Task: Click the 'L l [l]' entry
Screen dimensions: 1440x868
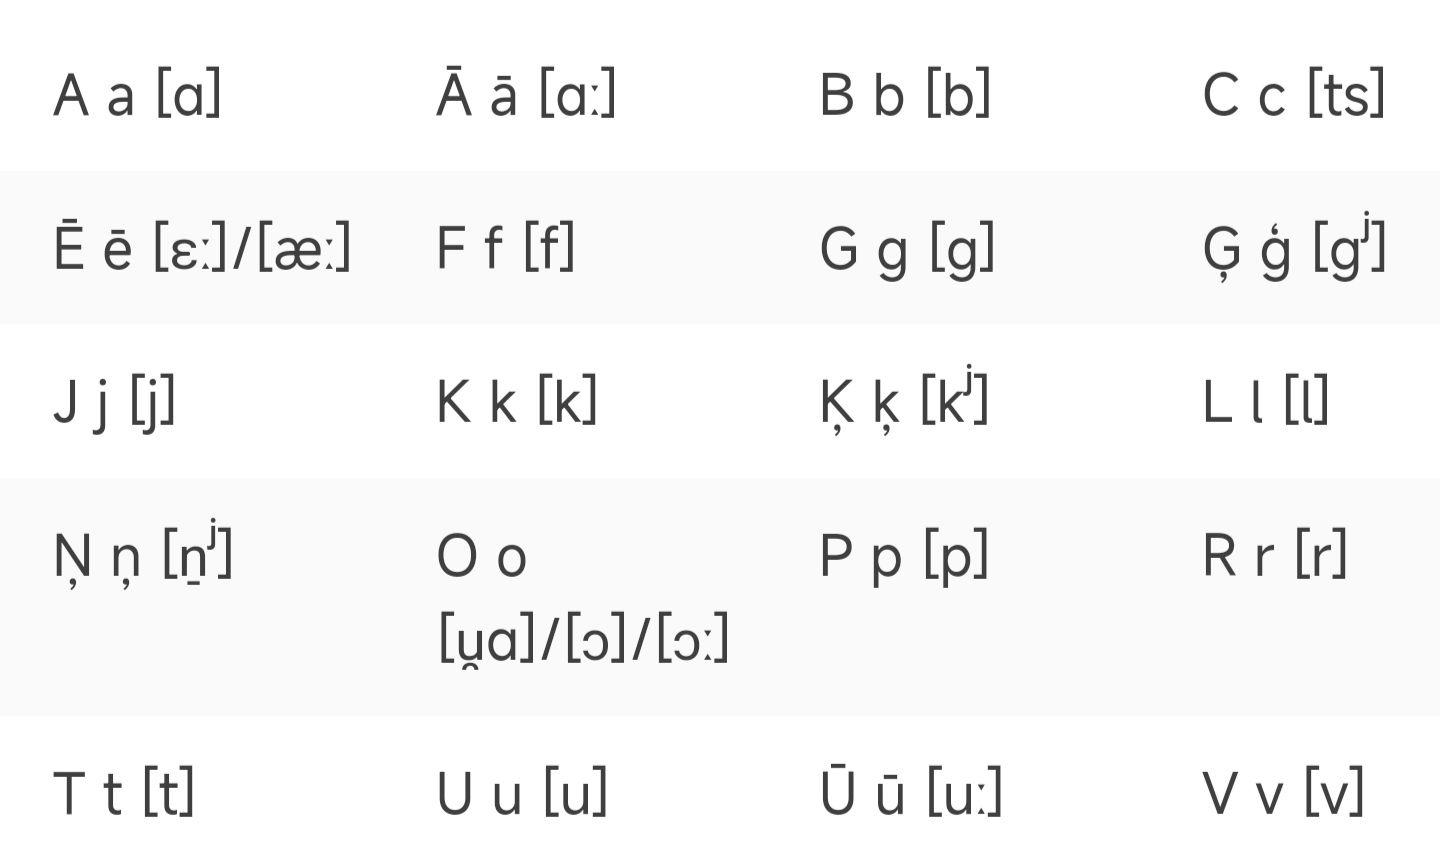Action: (1266, 401)
